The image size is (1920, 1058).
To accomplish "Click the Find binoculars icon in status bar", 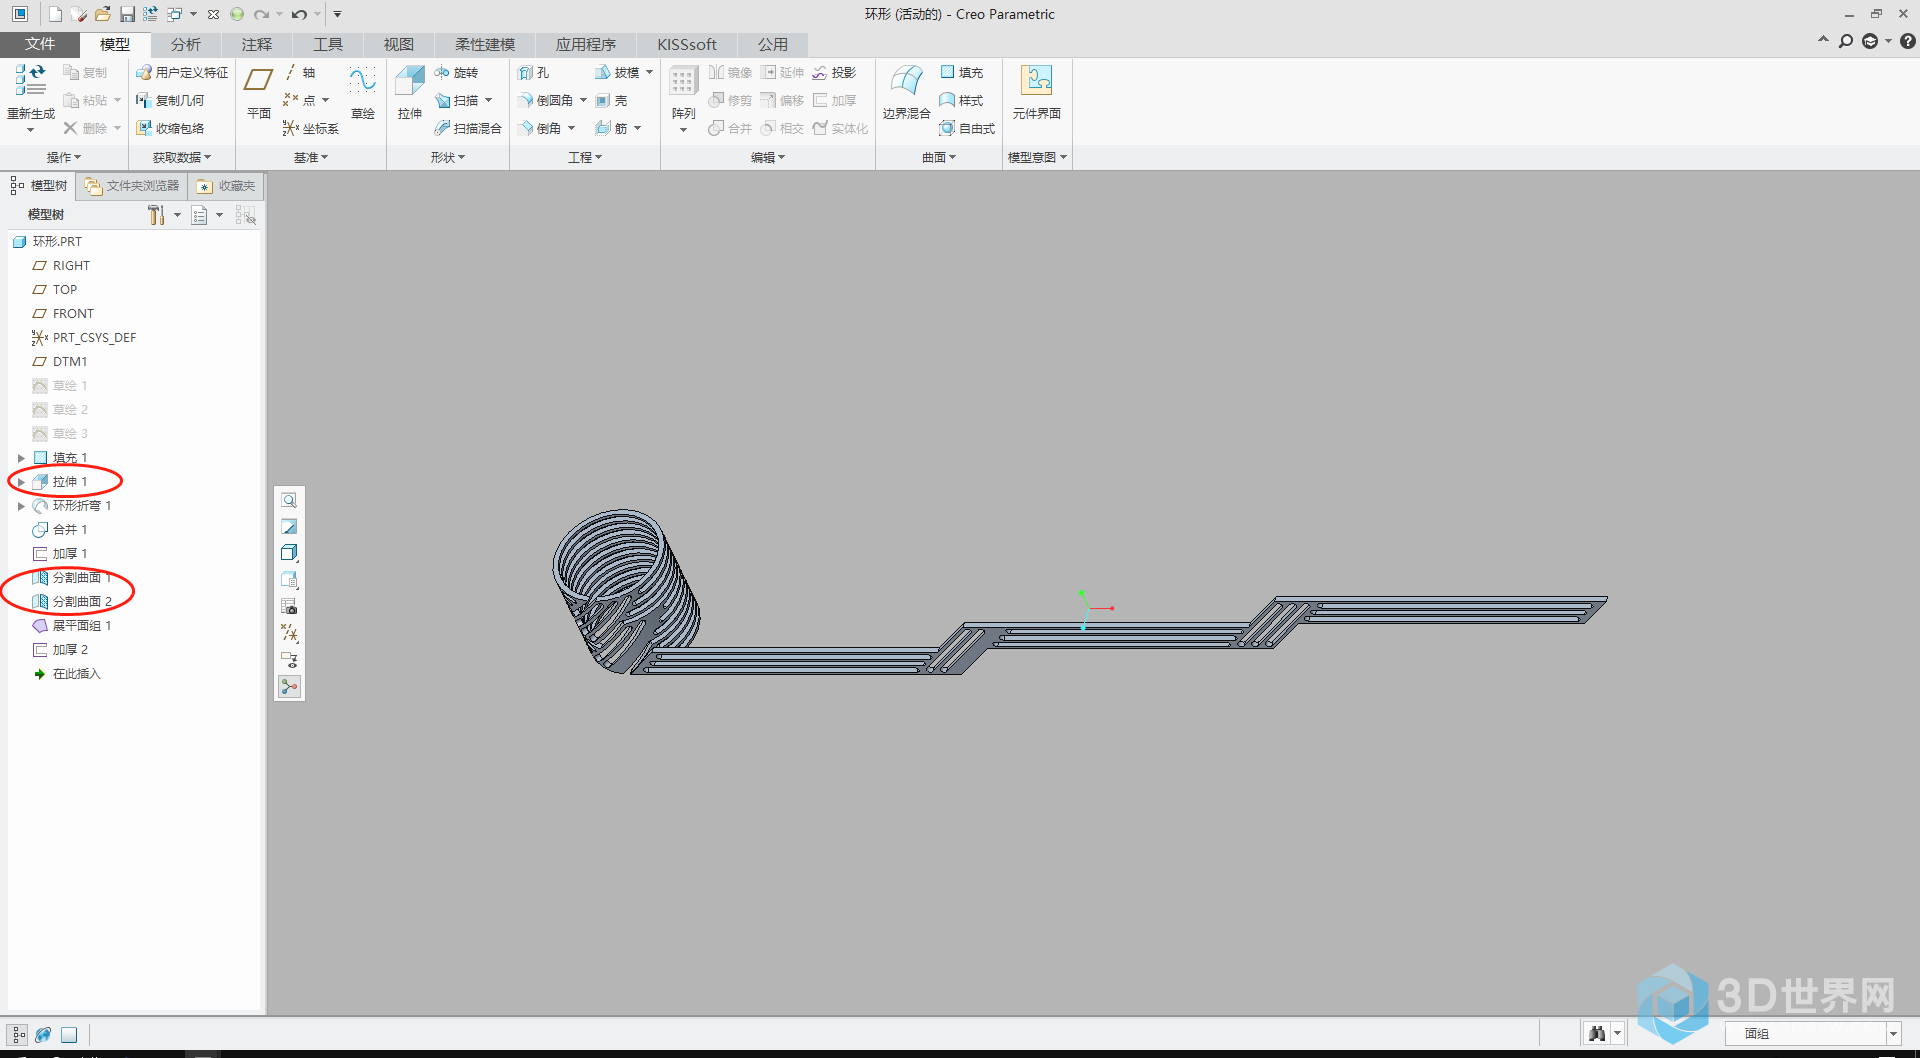I will [x=1597, y=1034].
